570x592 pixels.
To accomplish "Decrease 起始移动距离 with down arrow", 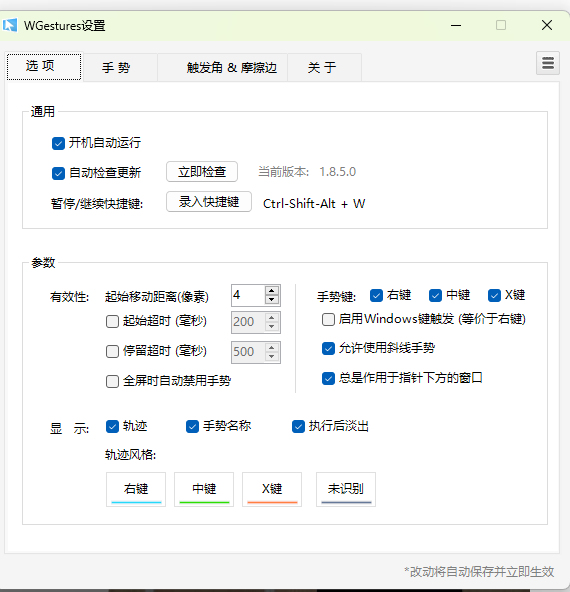I will click(272, 300).
